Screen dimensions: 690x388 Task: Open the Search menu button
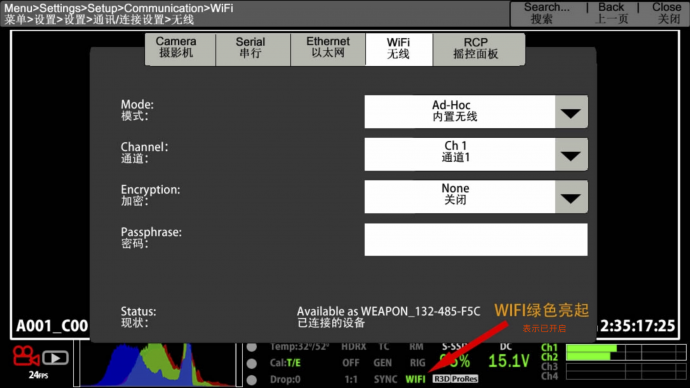point(547,13)
